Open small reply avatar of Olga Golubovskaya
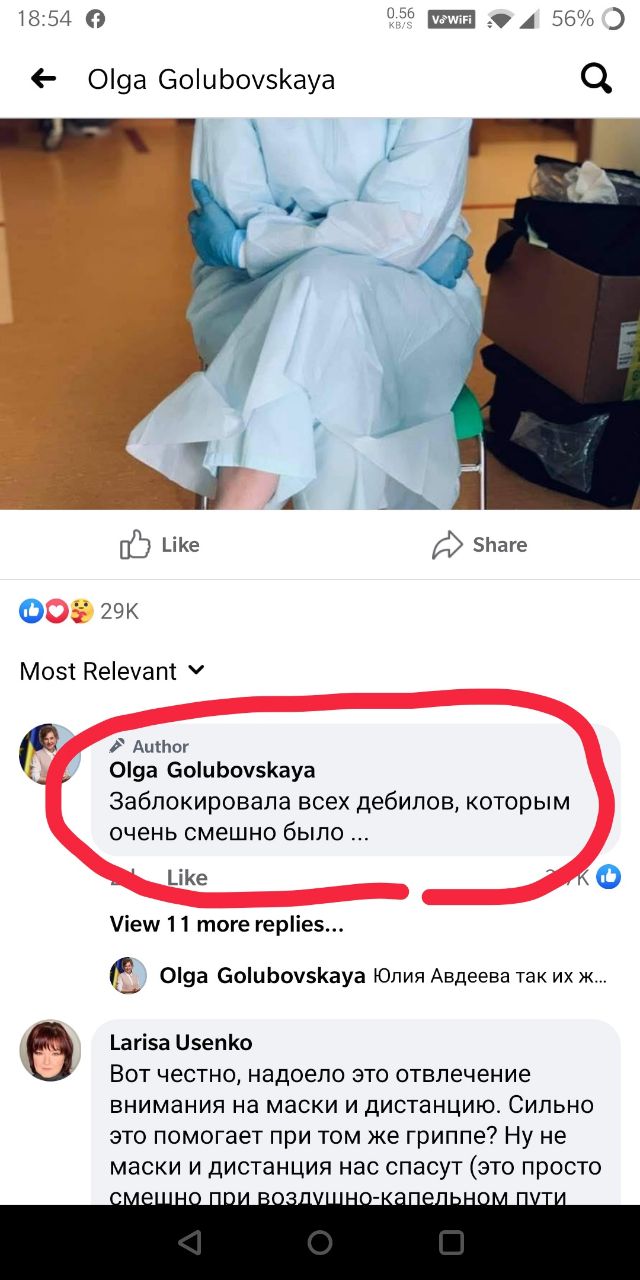This screenshot has height=1280, width=640. tap(128, 975)
